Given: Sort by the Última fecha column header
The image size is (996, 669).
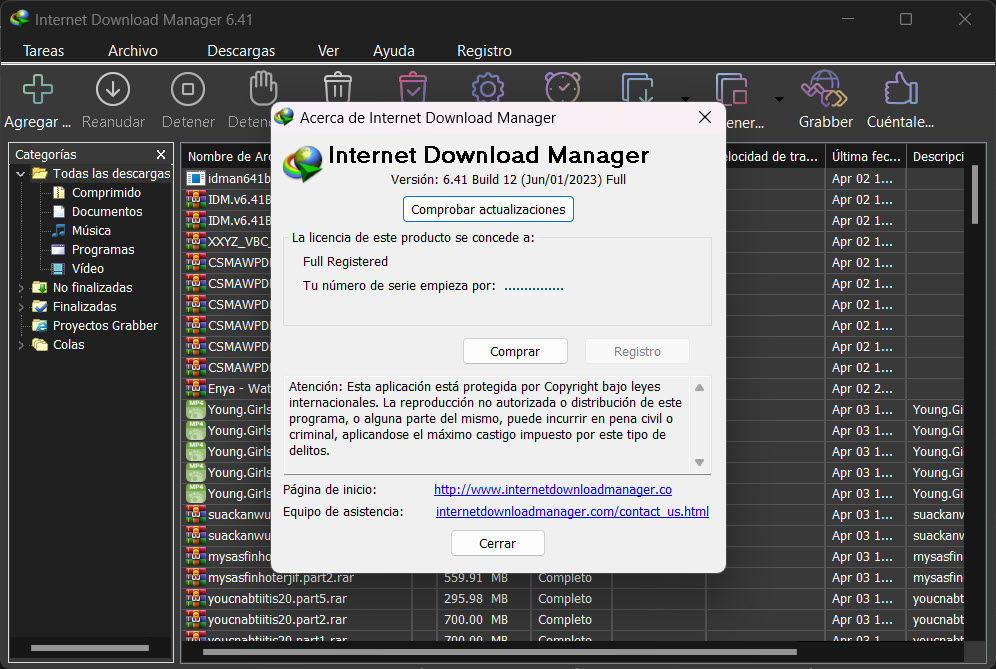Looking at the screenshot, I should point(866,156).
